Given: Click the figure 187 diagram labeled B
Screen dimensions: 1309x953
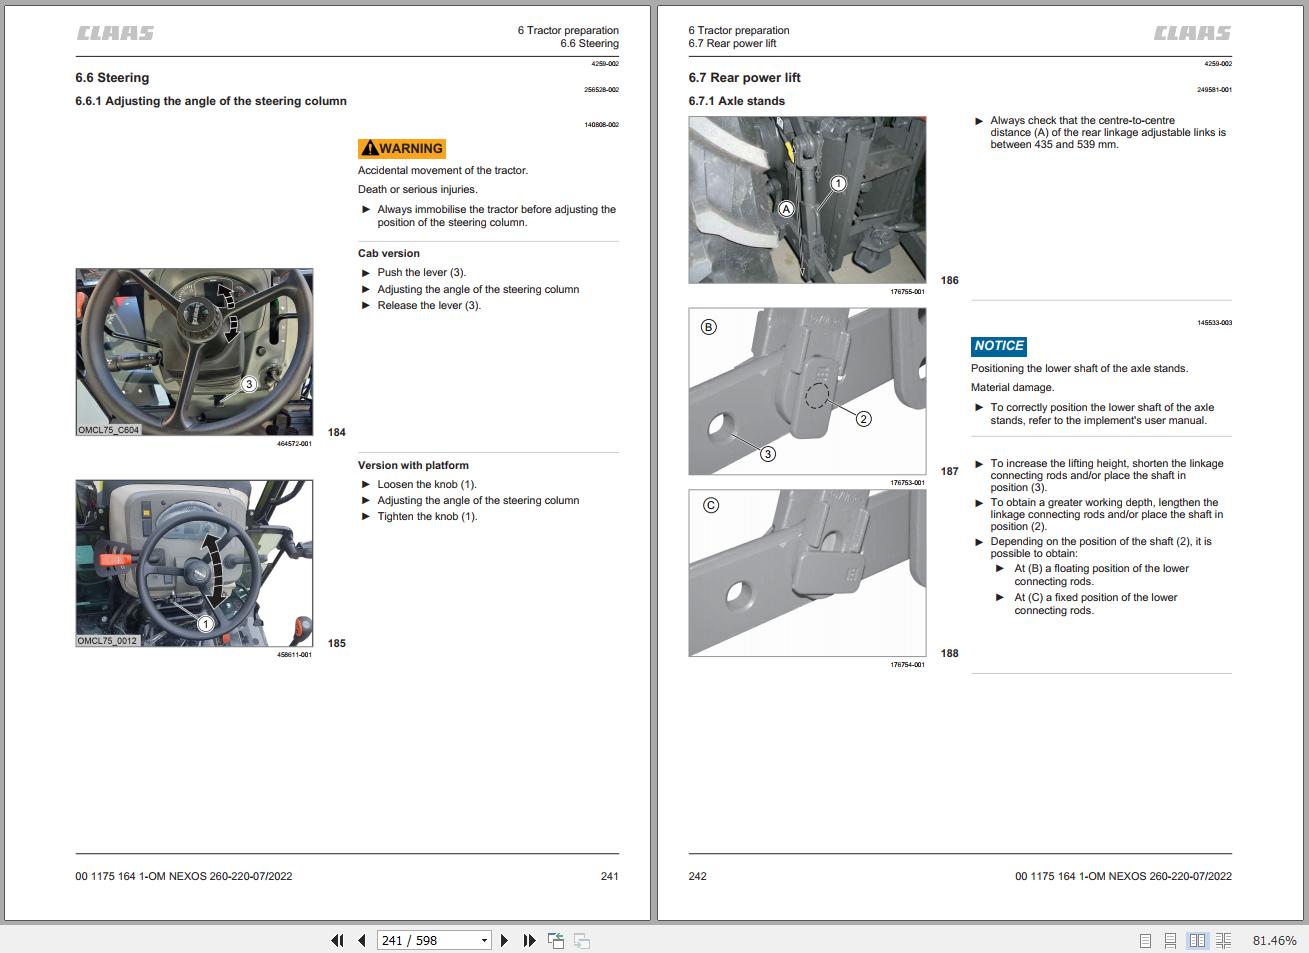Looking at the screenshot, I should point(807,391).
